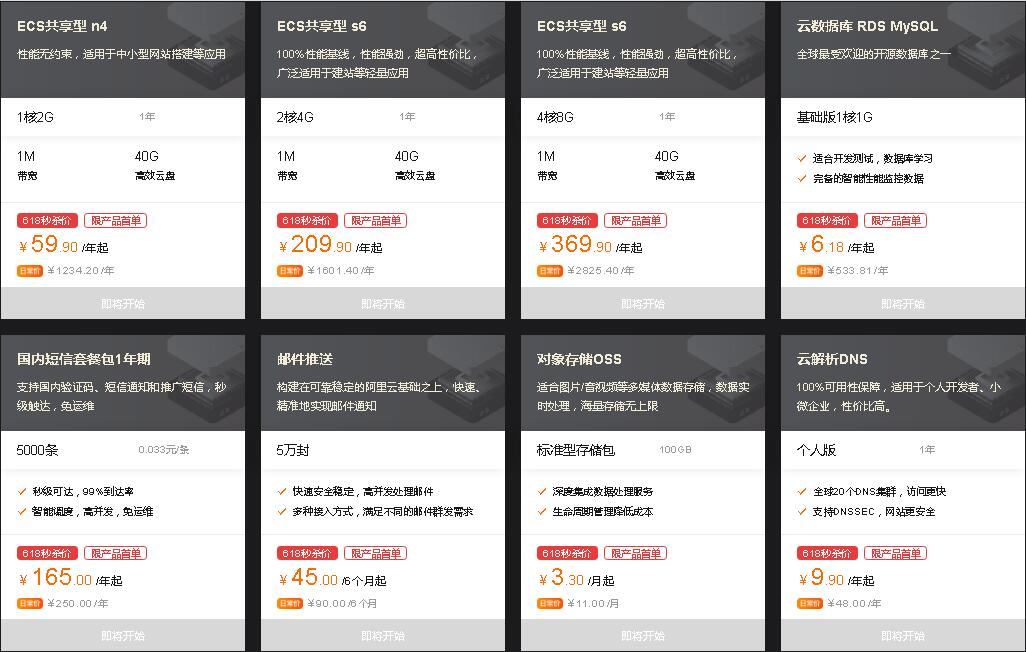The image size is (1026, 652).
Task: Click 即将开始 button on the 4核8G s6 card
Action: click(x=643, y=303)
